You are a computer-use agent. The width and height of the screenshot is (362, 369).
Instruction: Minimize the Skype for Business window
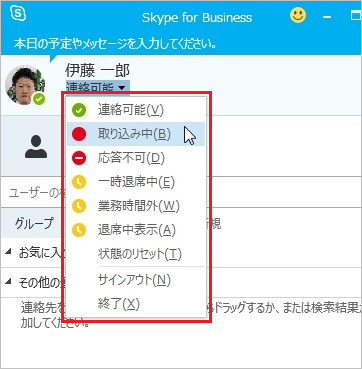327,16
